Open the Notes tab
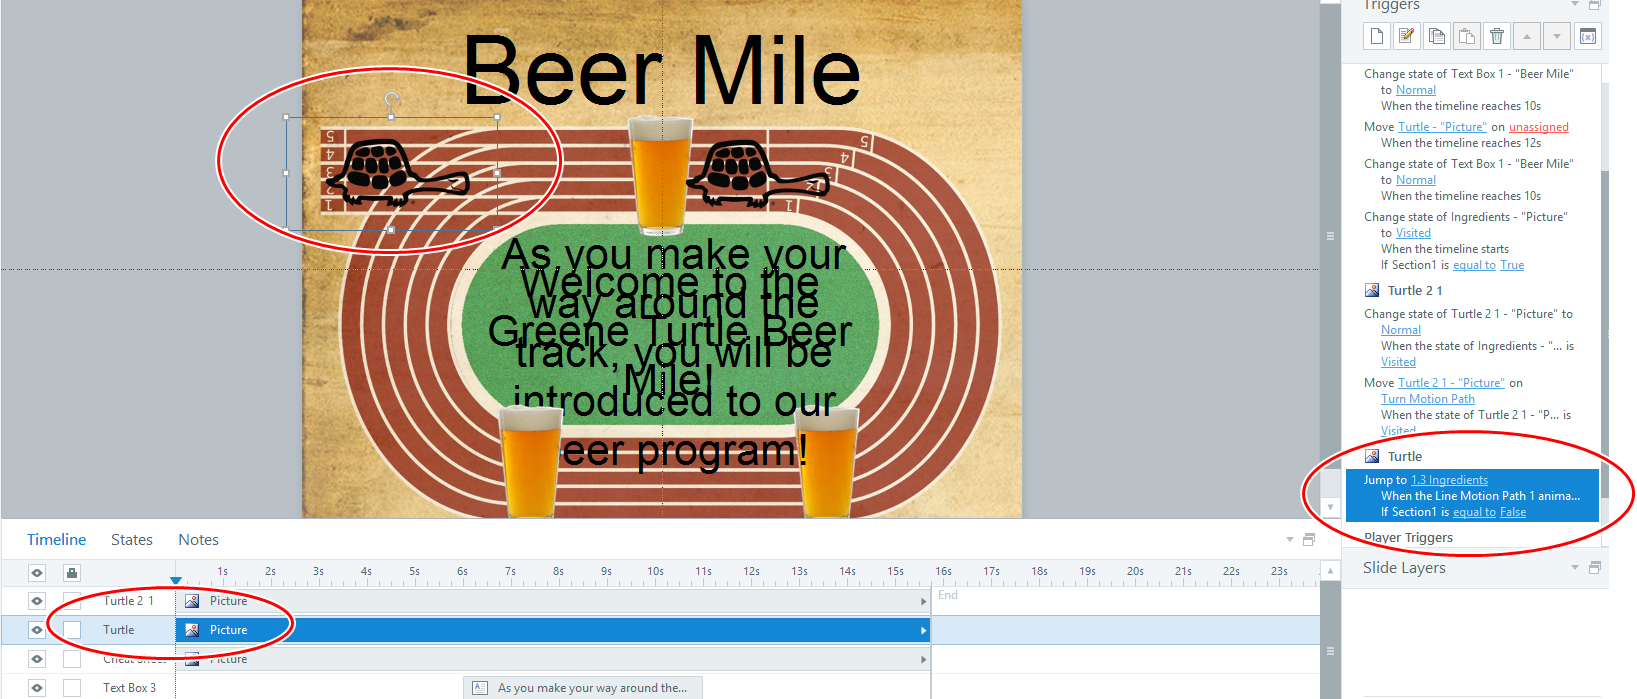Screen dimensions: 1637x699 coord(198,540)
